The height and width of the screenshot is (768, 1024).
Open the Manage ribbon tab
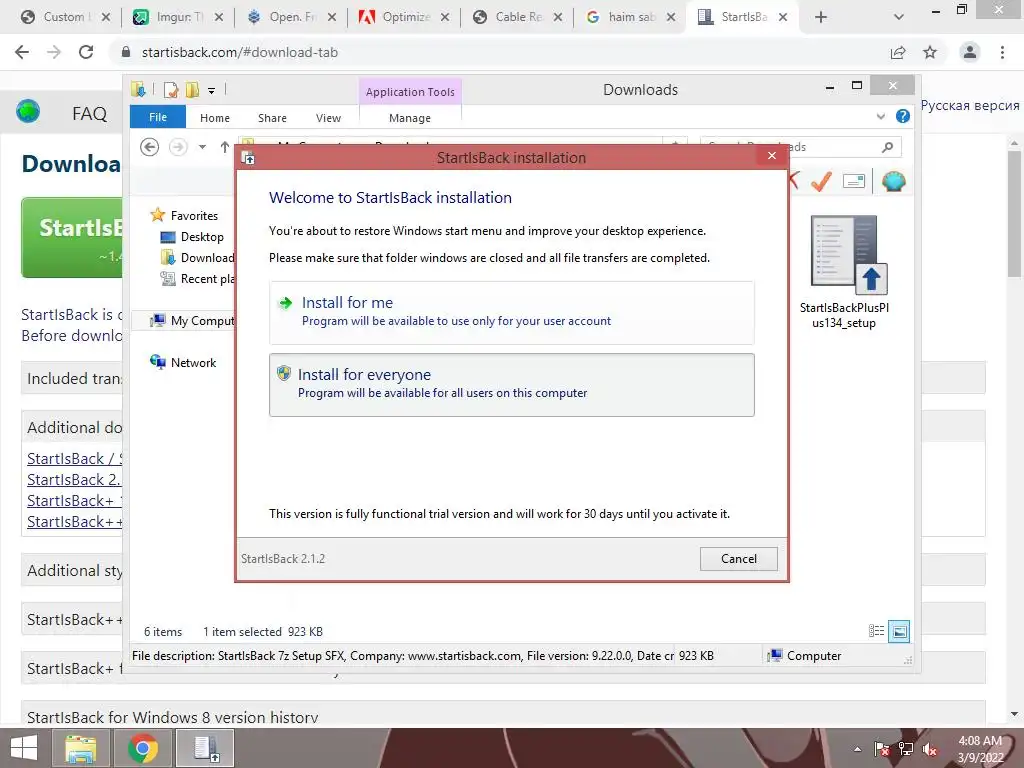point(409,118)
